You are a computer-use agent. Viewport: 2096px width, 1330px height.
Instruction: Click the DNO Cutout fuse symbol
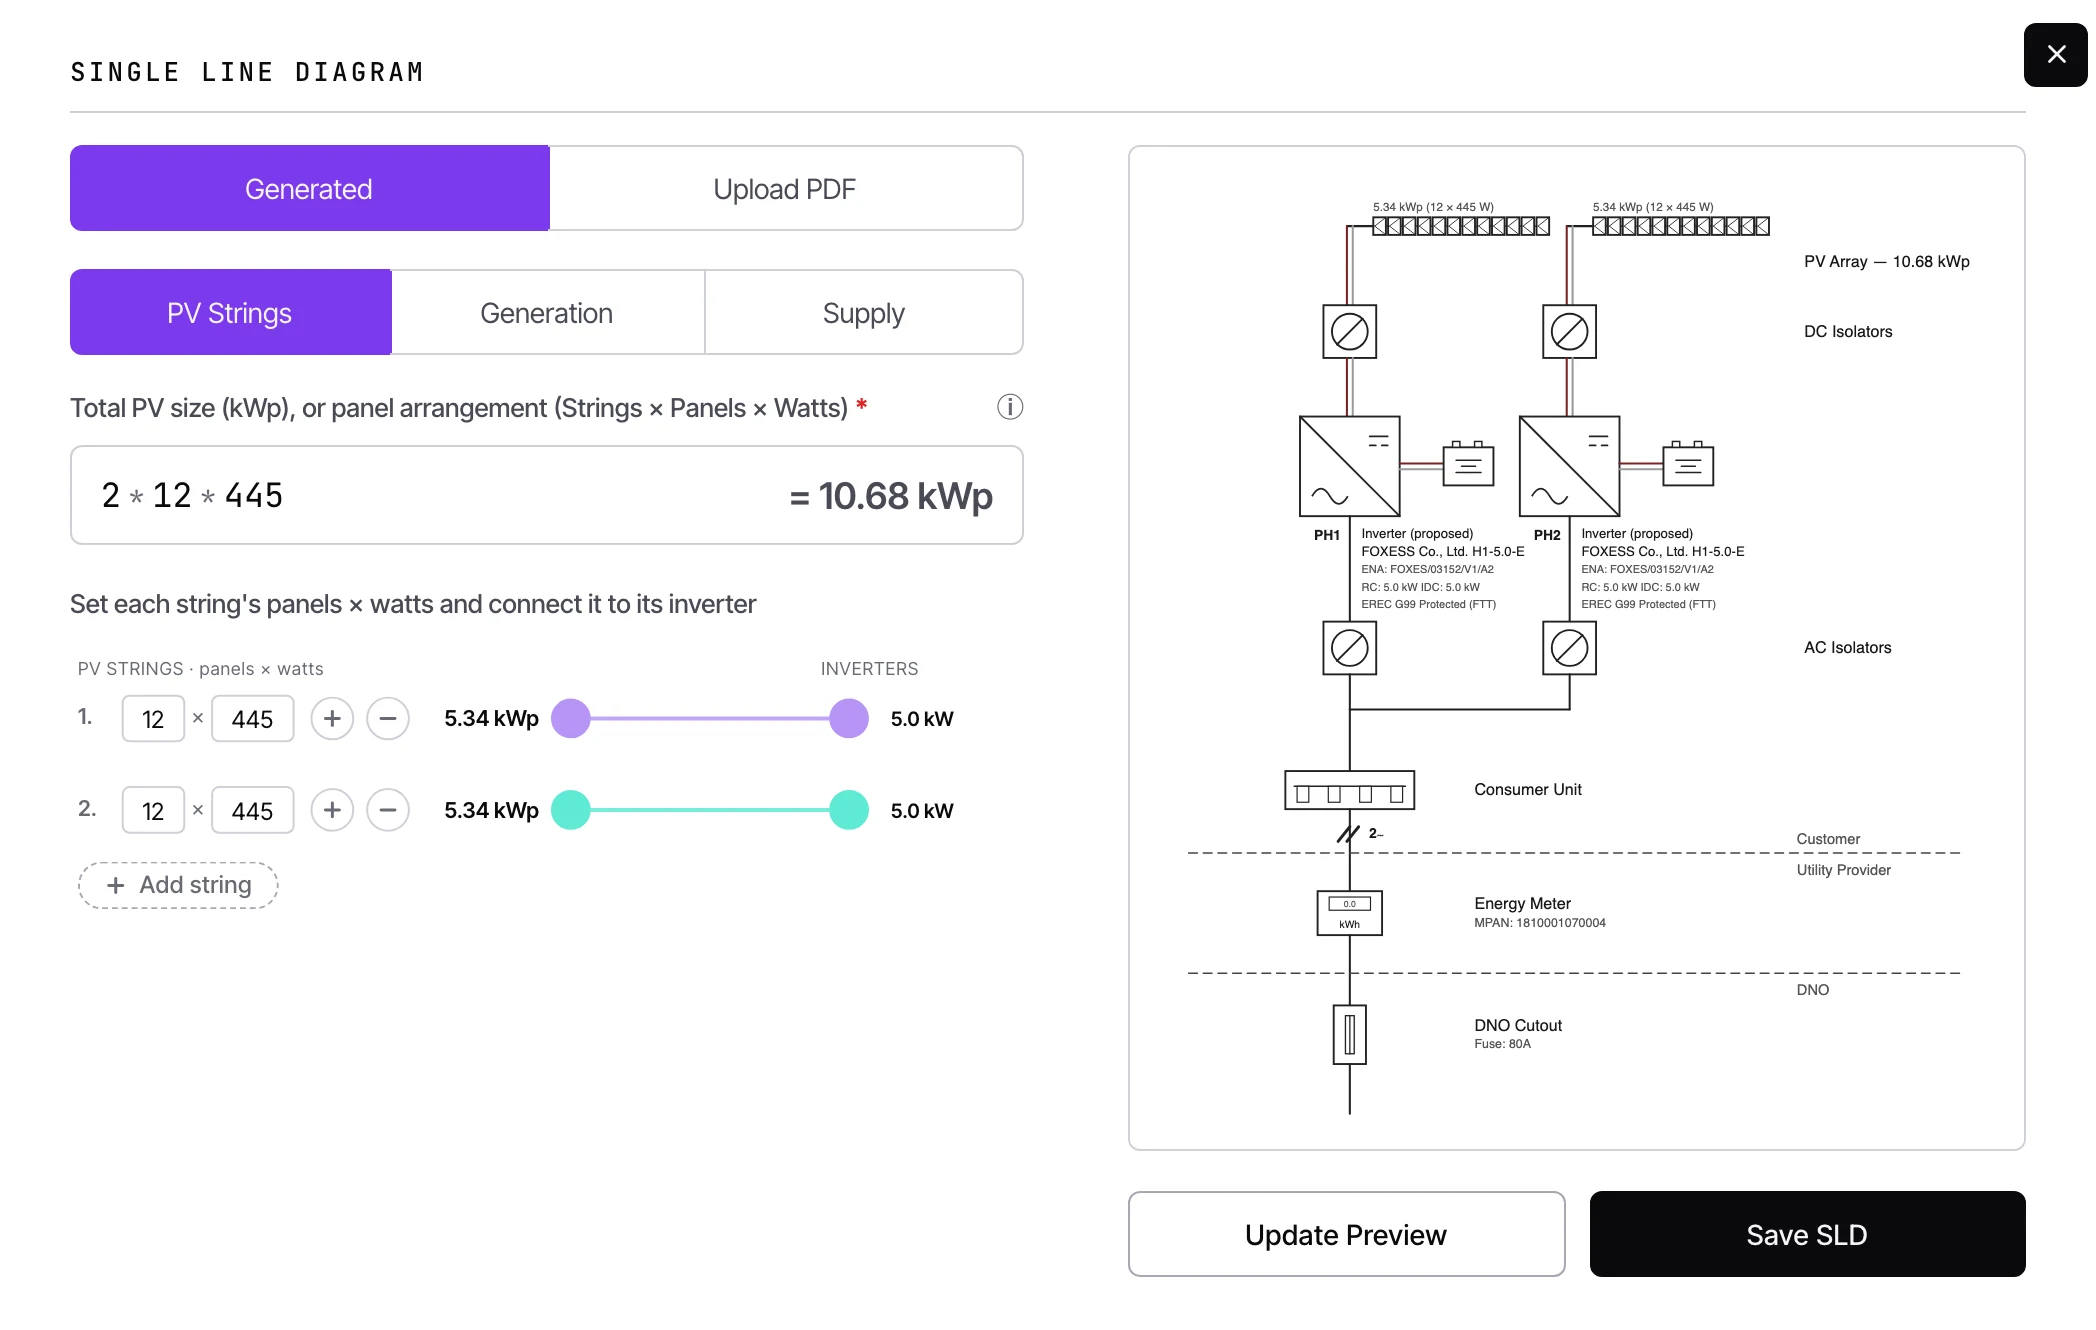(1349, 1035)
